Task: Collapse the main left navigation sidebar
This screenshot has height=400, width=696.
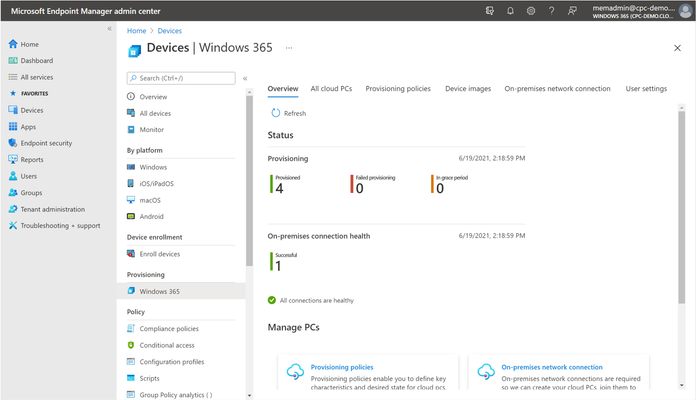Action: coord(109,28)
